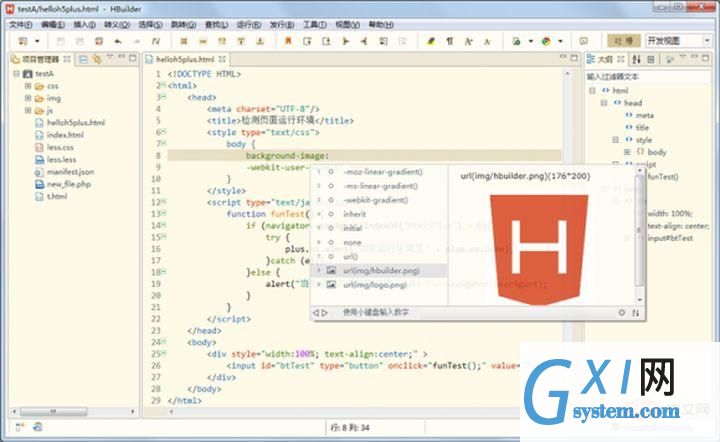Image resolution: width=720 pixels, height=442 pixels.
Task: Close the helloh5plus.html editor tab
Action: click(222, 59)
